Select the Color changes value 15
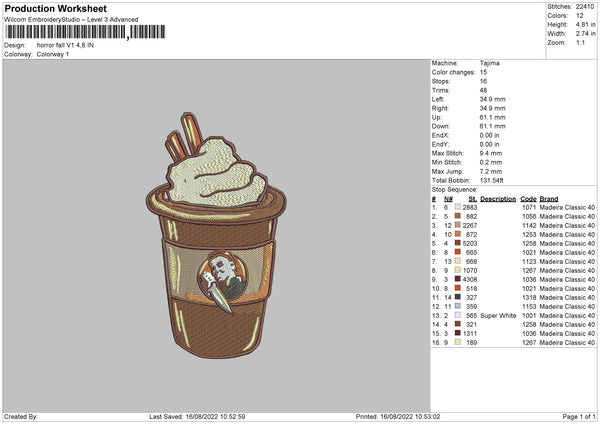The height and width of the screenshot is (424, 600). [483, 72]
